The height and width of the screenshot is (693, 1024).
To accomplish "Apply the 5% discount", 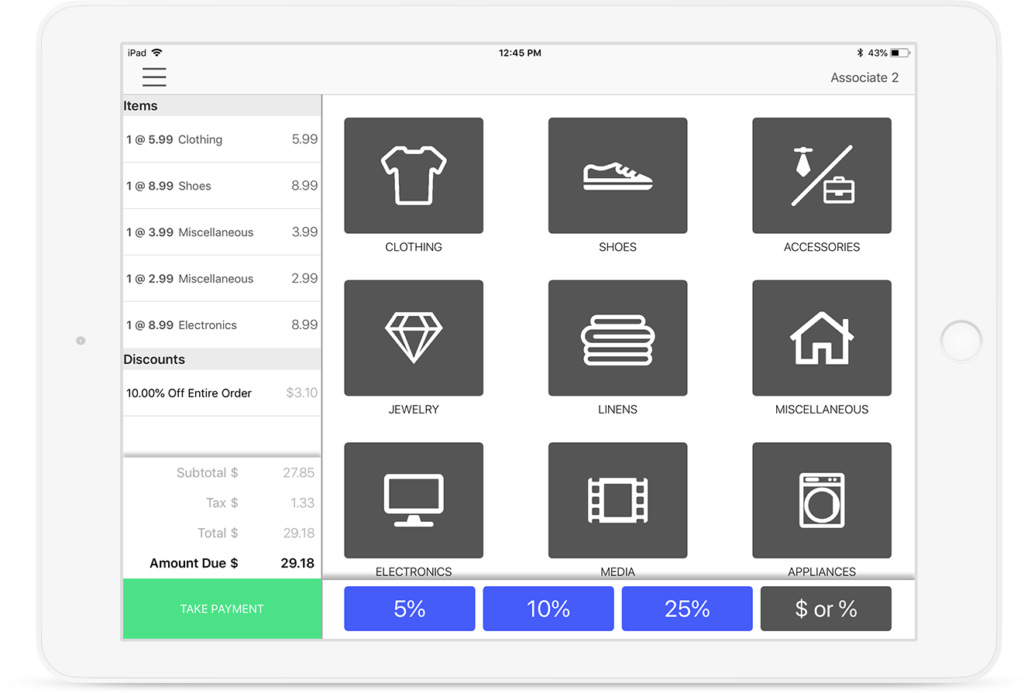I will [x=409, y=608].
